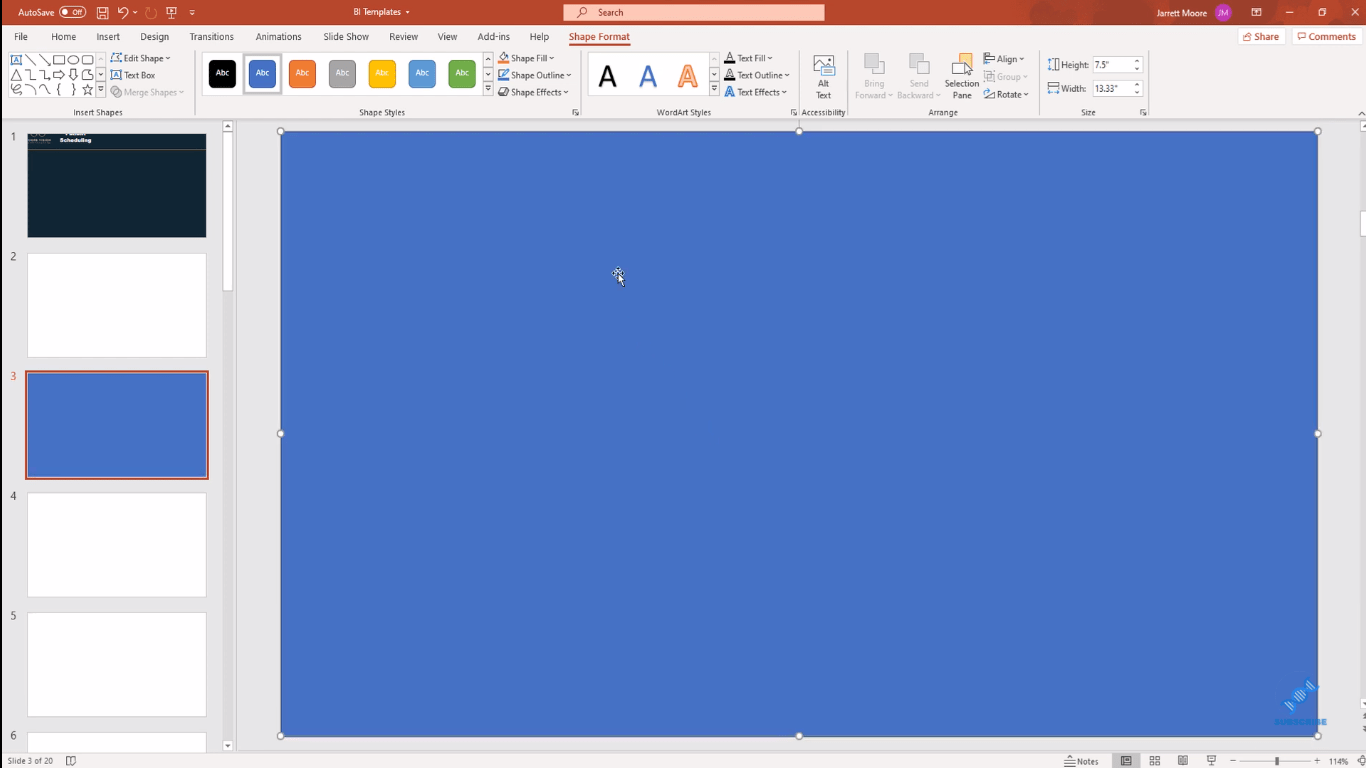Click the Undo arrow icon
Viewport: 1366px width, 768px height.
tap(122, 12)
